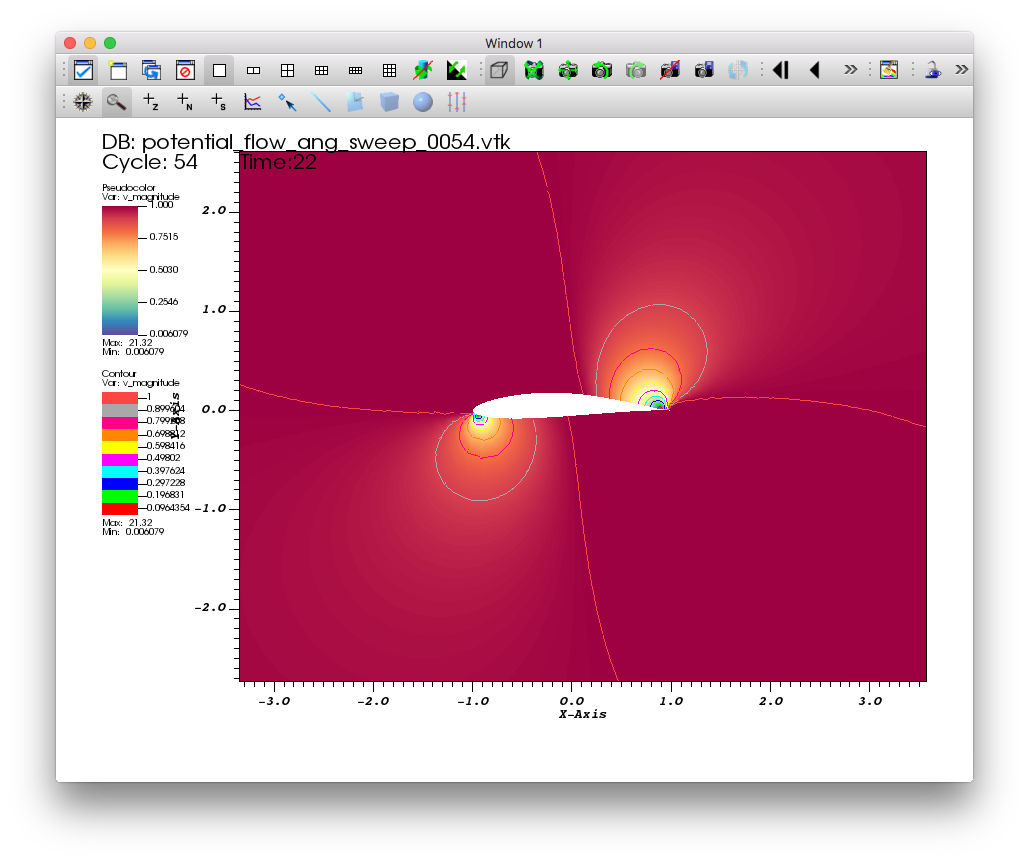Activate Navigate mode compass icon
Image resolution: width=1029 pixels, height=862 pixels.
[83, 102]
